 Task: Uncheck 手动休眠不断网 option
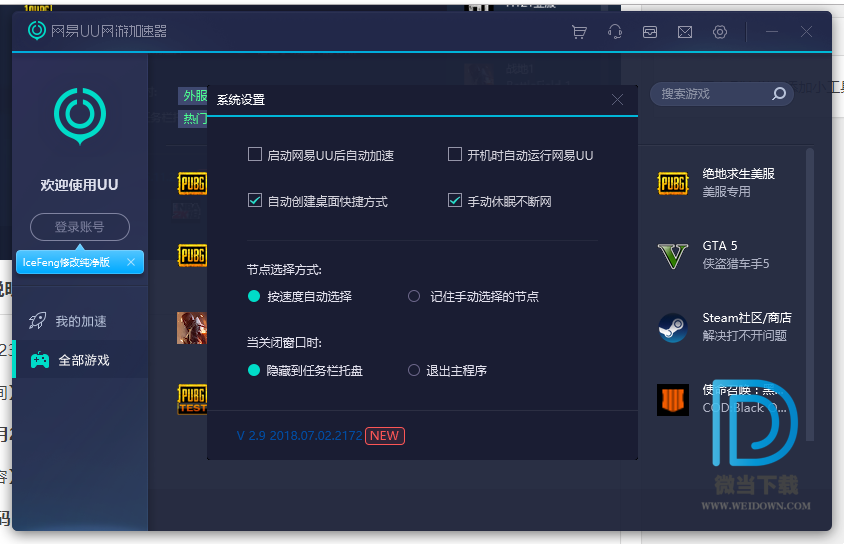point(455,201)
